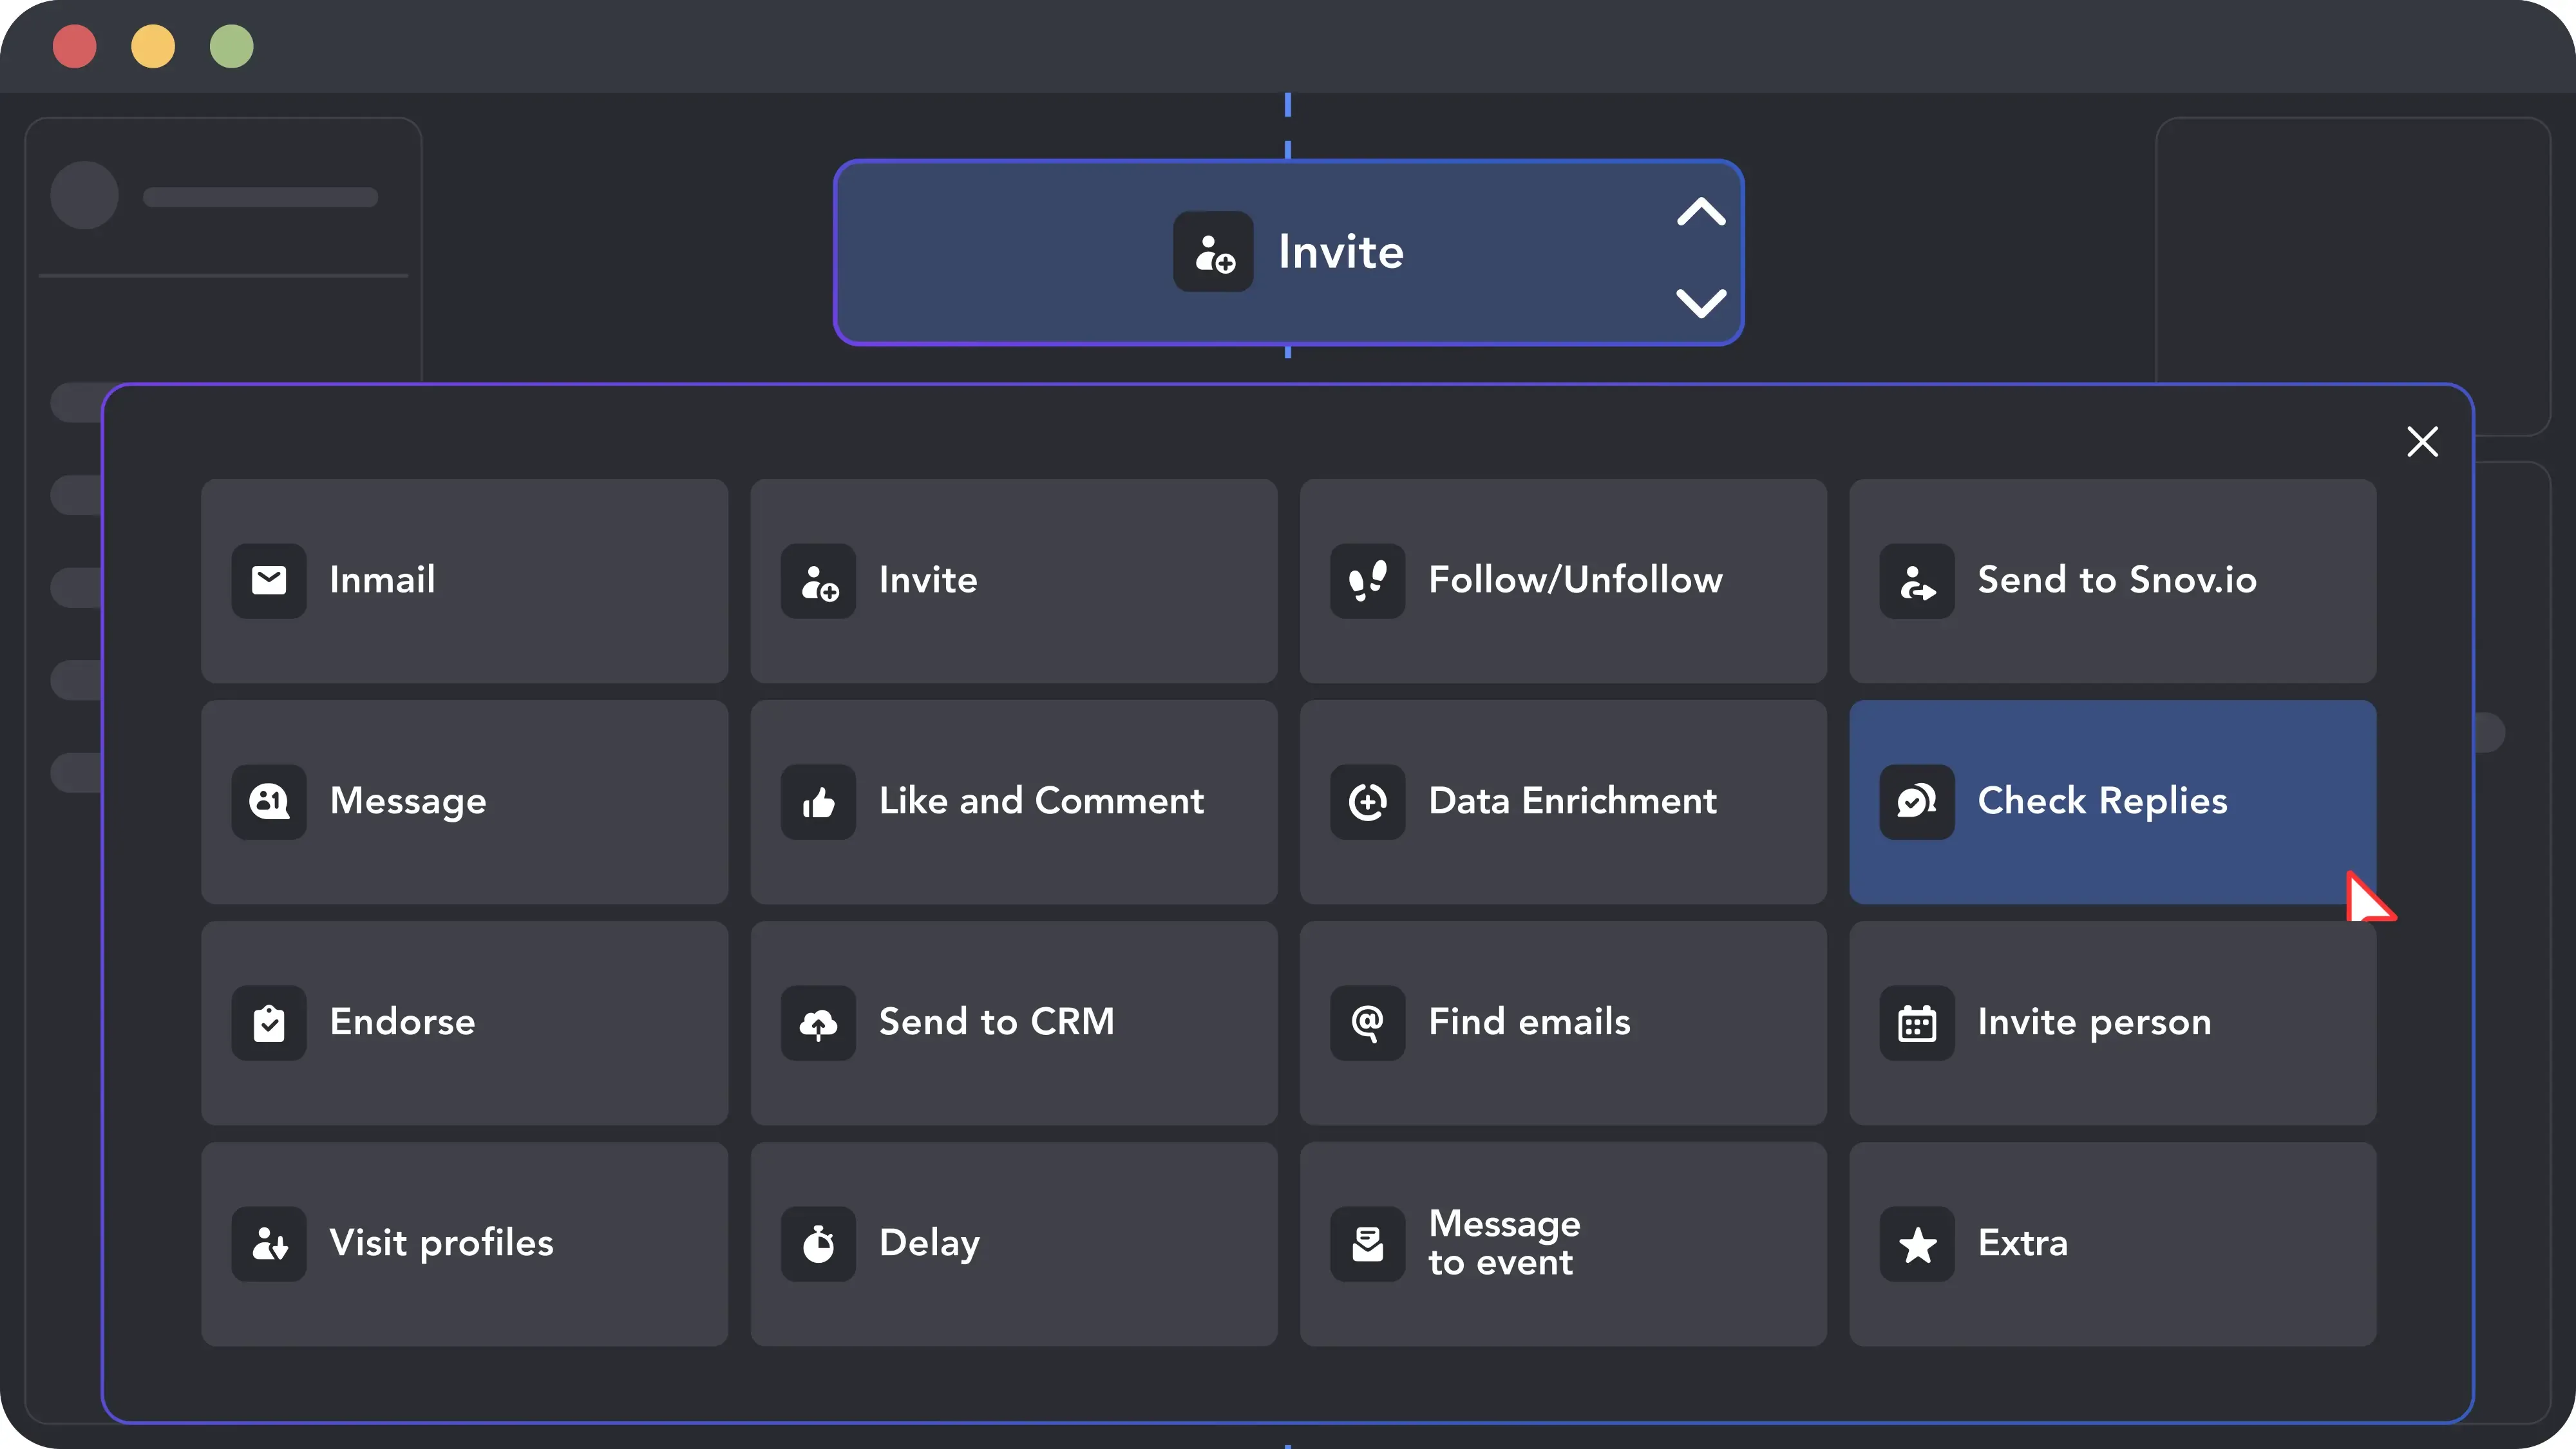
Task: Choose the Message to event option
Action: pos(1563,1243)
